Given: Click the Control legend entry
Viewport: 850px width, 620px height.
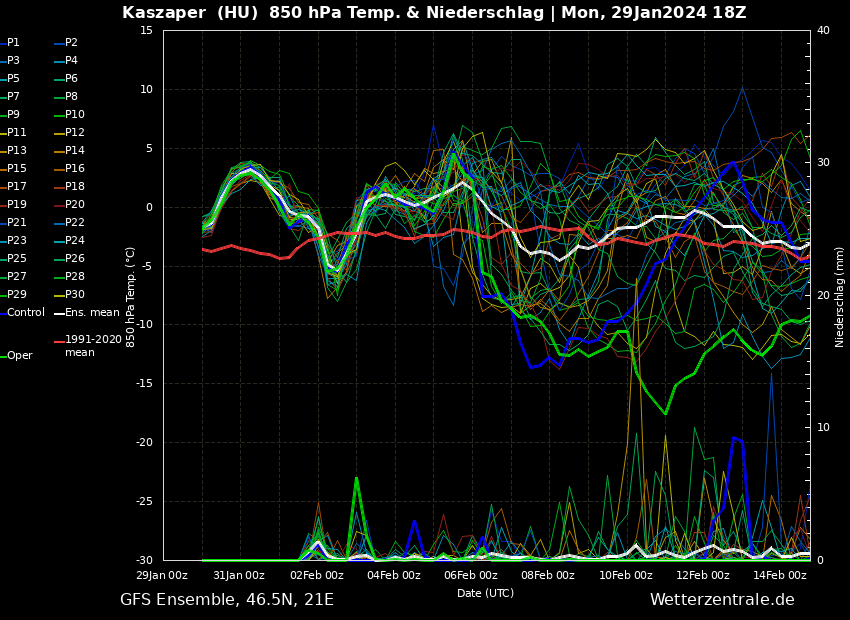Looking at the screenshot, I should point(26,313).
